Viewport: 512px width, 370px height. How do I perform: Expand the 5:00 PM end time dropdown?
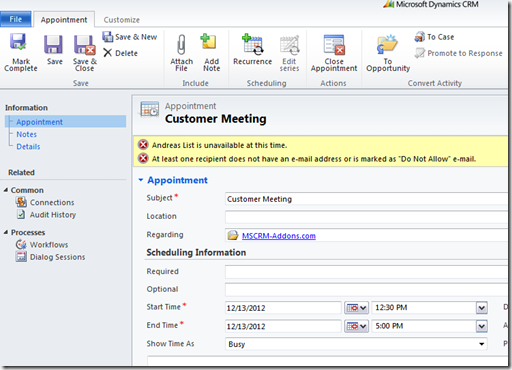point(482,326)
